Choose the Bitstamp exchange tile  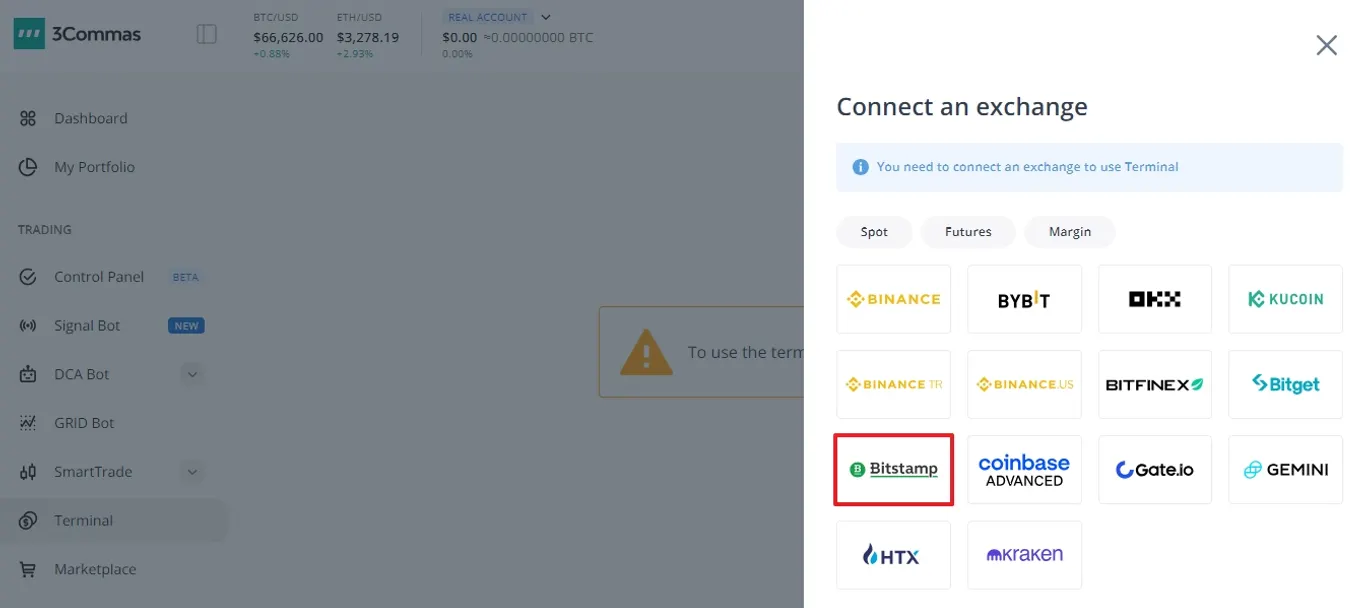coord(894,469)
